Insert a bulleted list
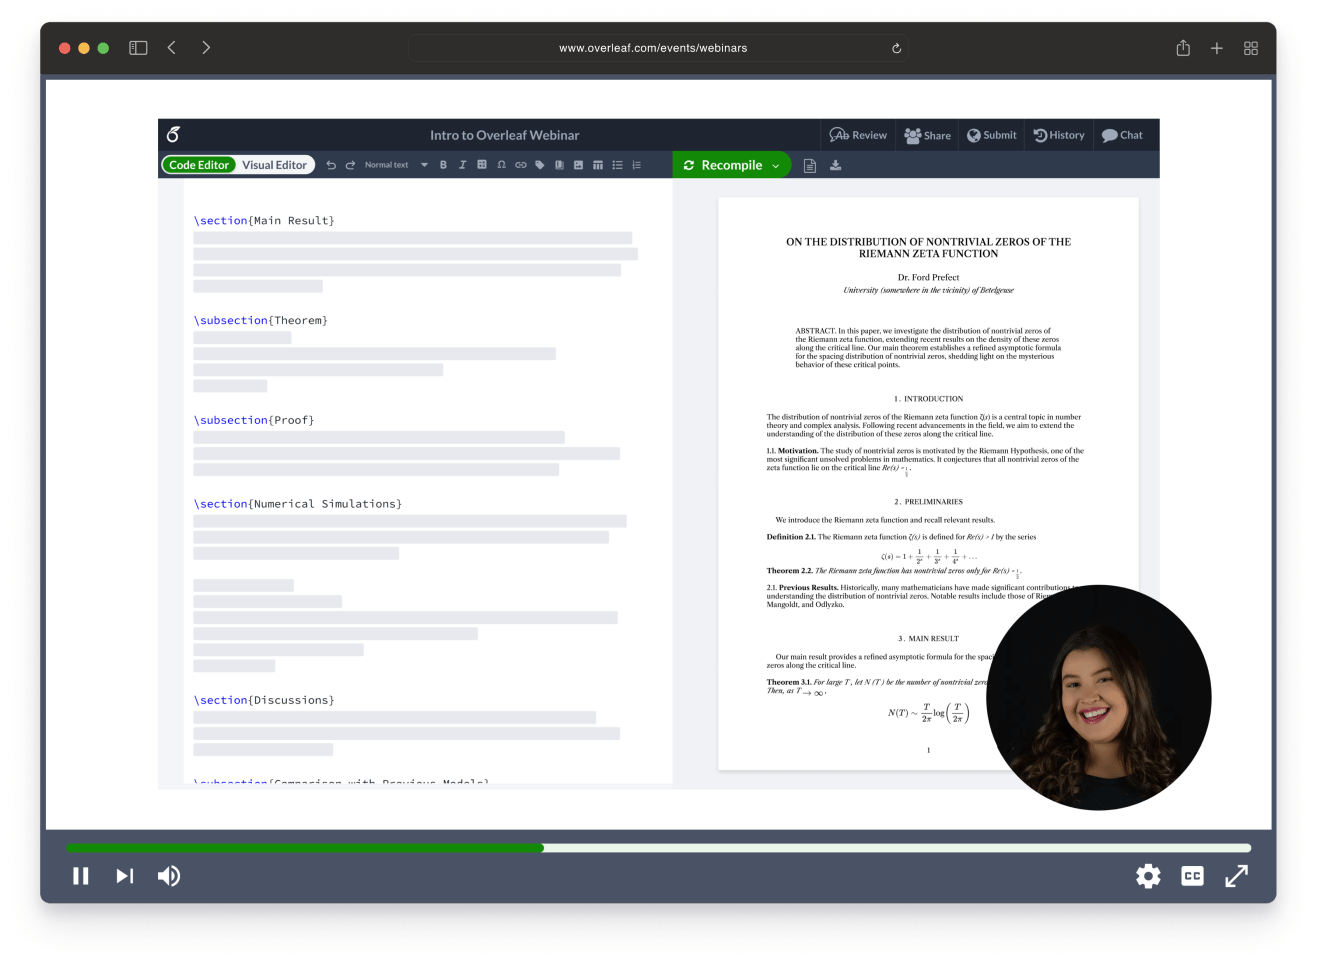This screenshot has height=964, width=1318. 618,165
